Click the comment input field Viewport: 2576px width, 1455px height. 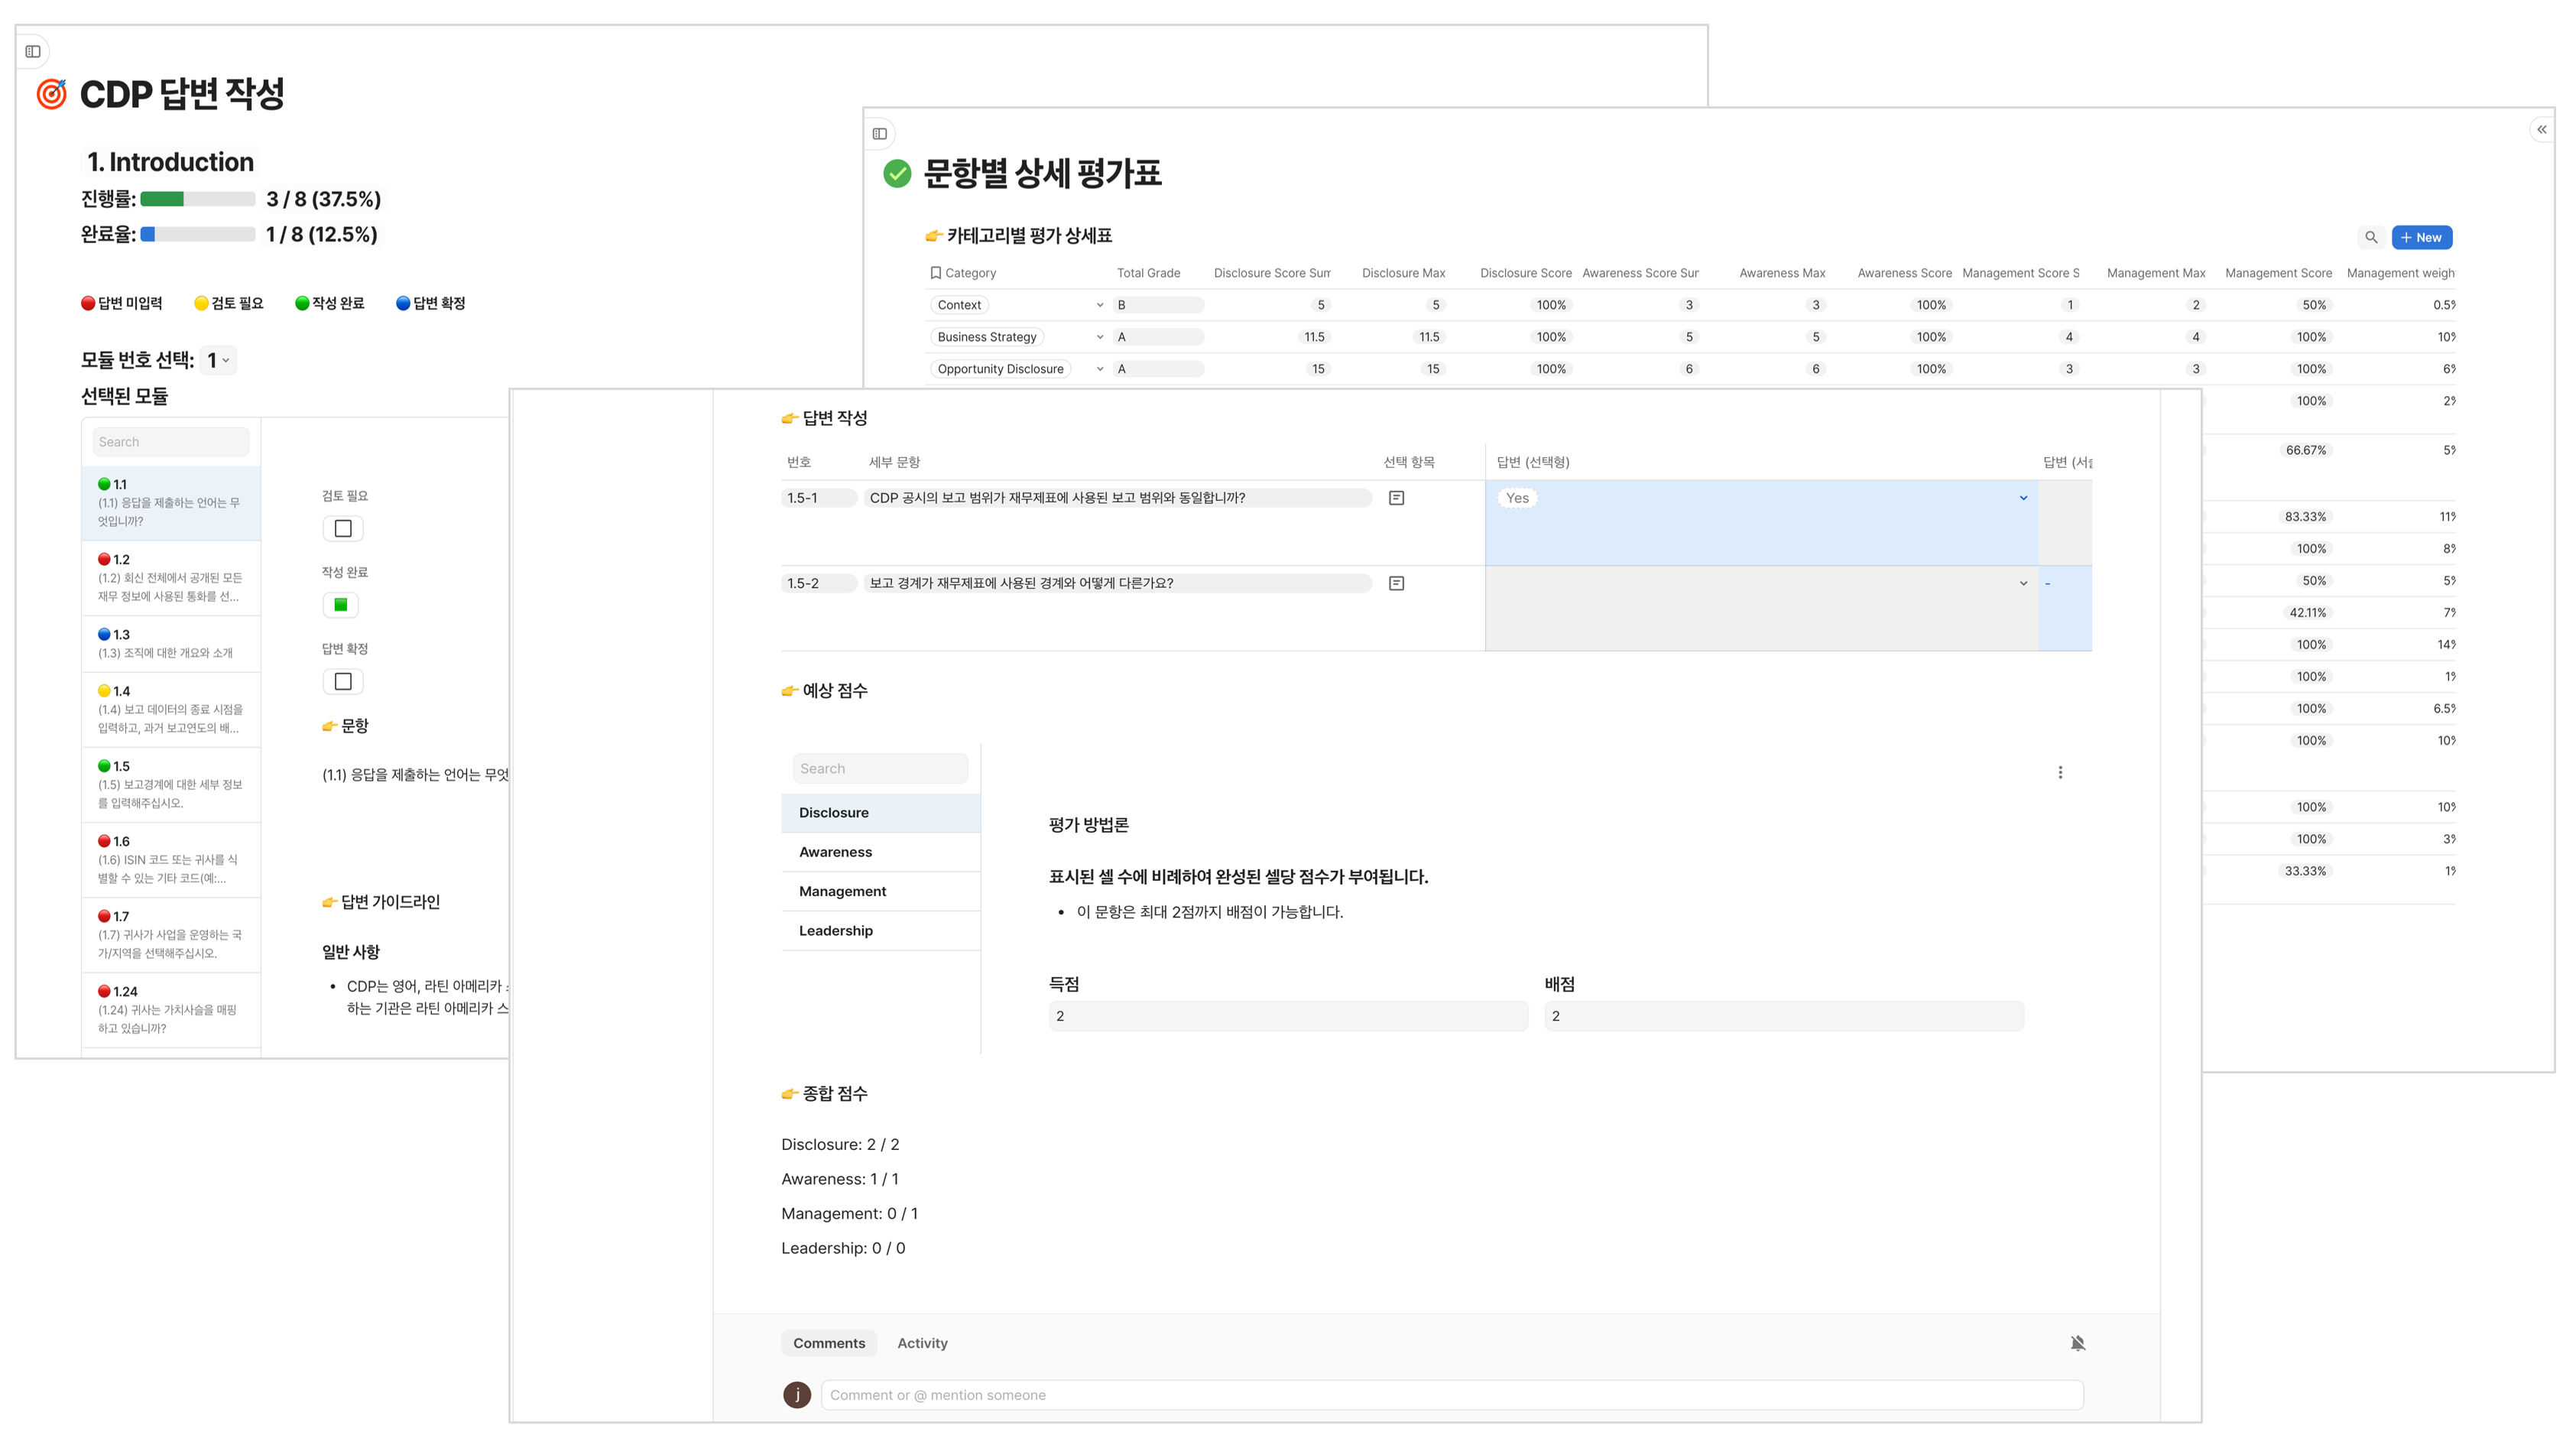(x=1450, y=1395)
